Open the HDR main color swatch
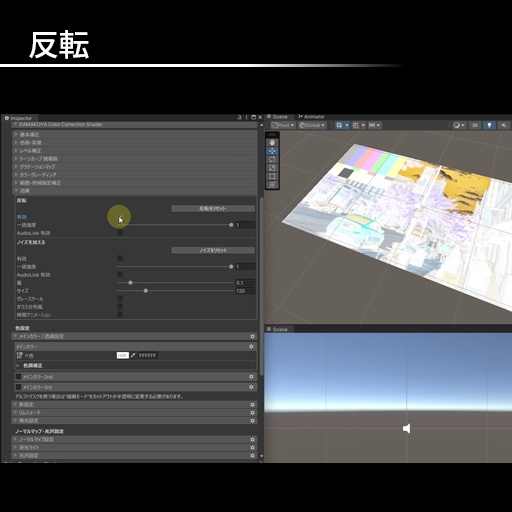 123,356
